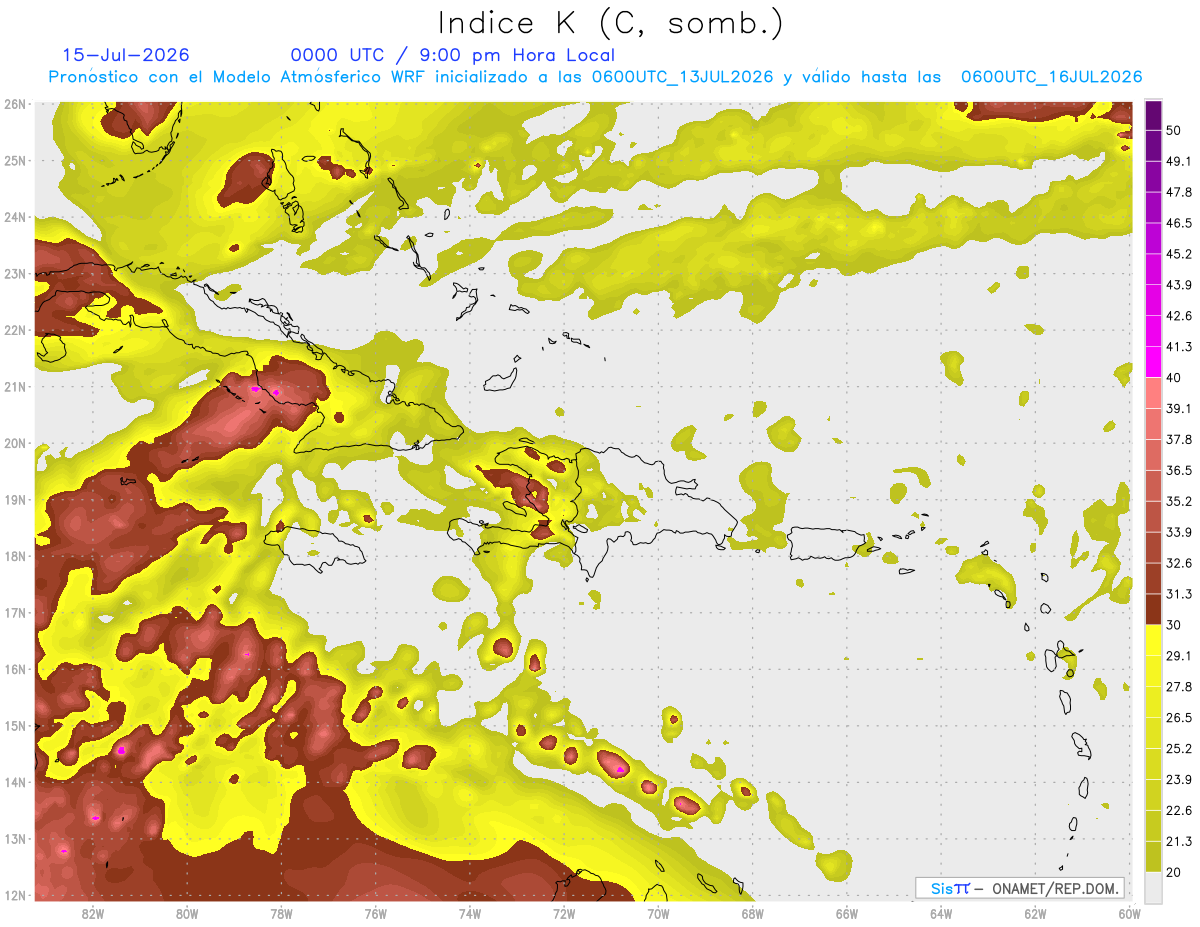This screenshot has height=927, width=1200.
Task: Click the latitude label "23N"
Action: coord(15,274)
